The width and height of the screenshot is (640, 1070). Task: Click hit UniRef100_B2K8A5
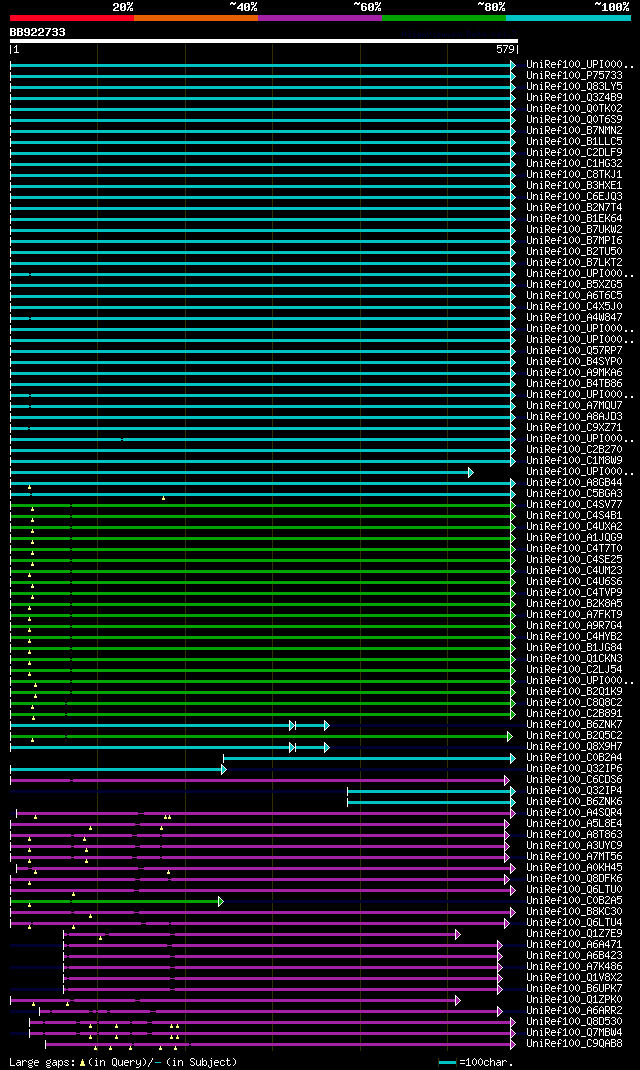pos(574,604)
